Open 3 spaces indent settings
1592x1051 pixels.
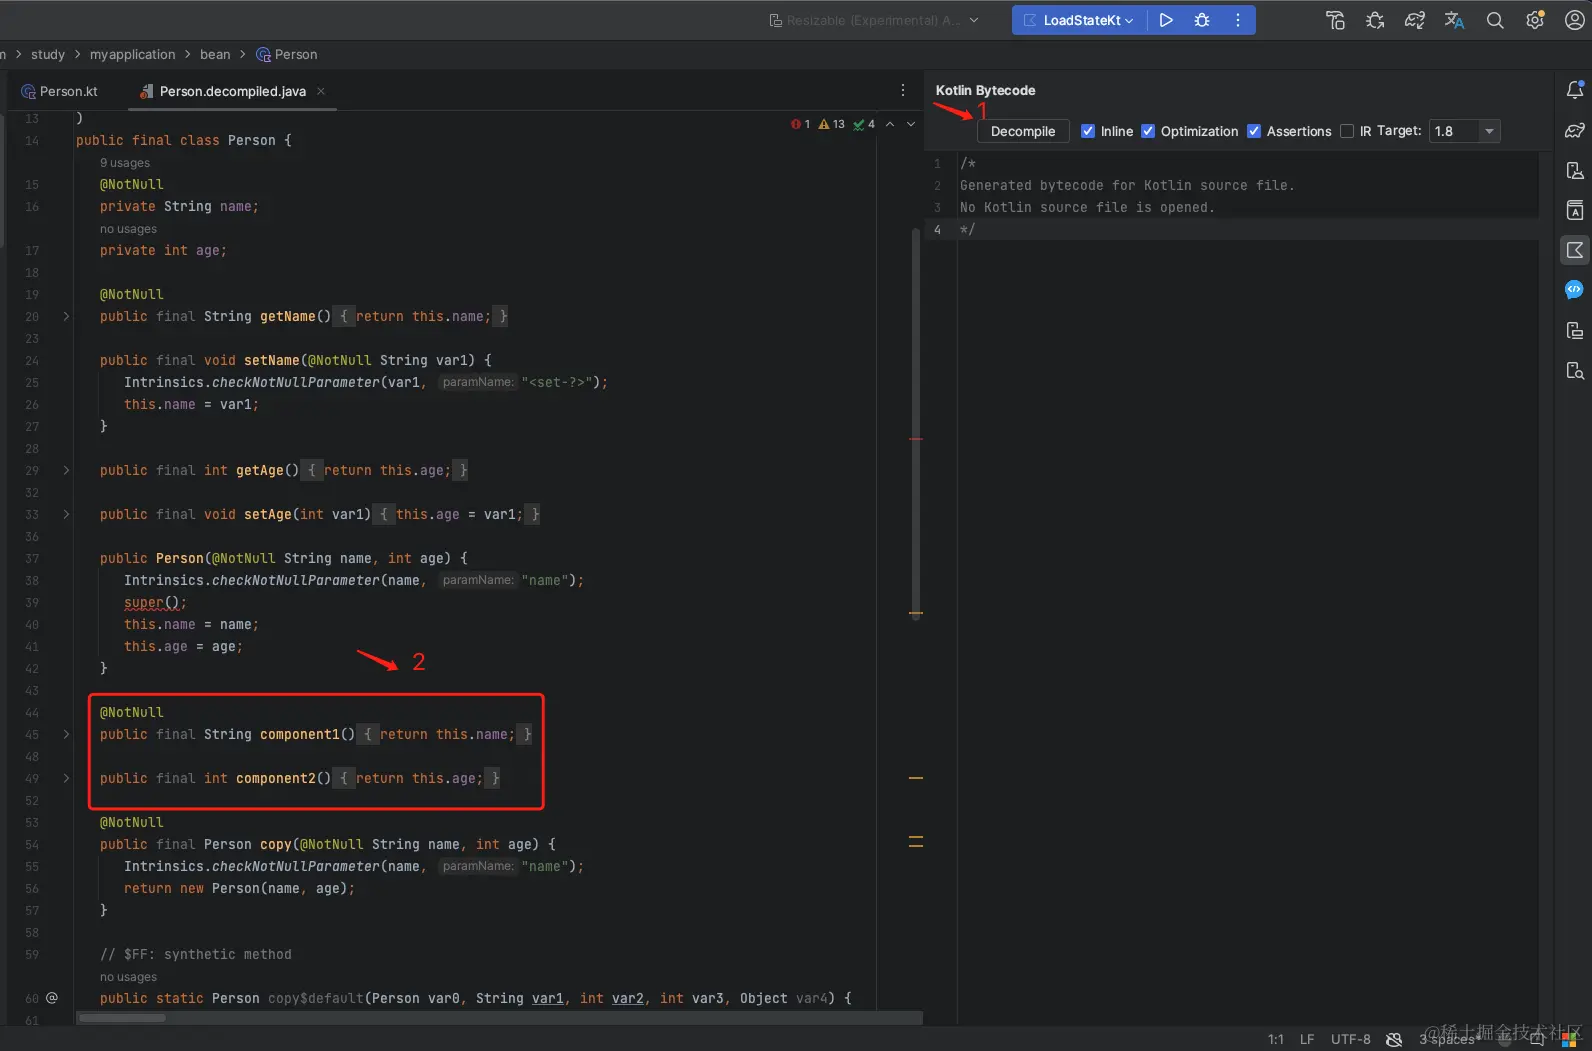pos(1447,1040)
